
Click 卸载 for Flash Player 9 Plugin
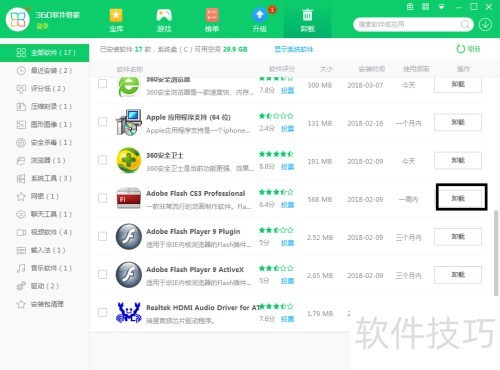[x=458, y=237]
